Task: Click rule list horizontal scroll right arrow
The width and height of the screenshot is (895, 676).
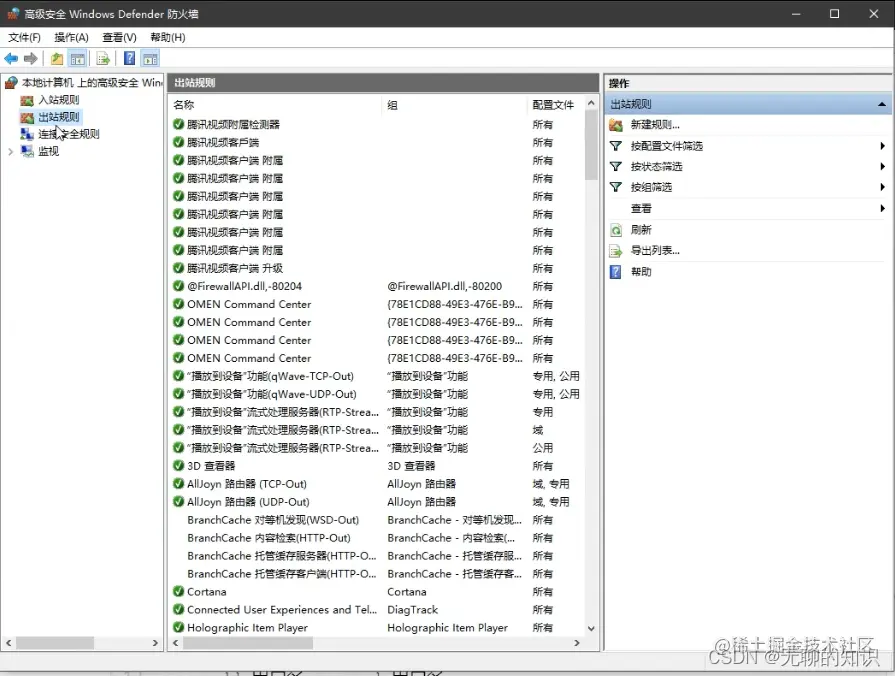Action: [576, 643]
